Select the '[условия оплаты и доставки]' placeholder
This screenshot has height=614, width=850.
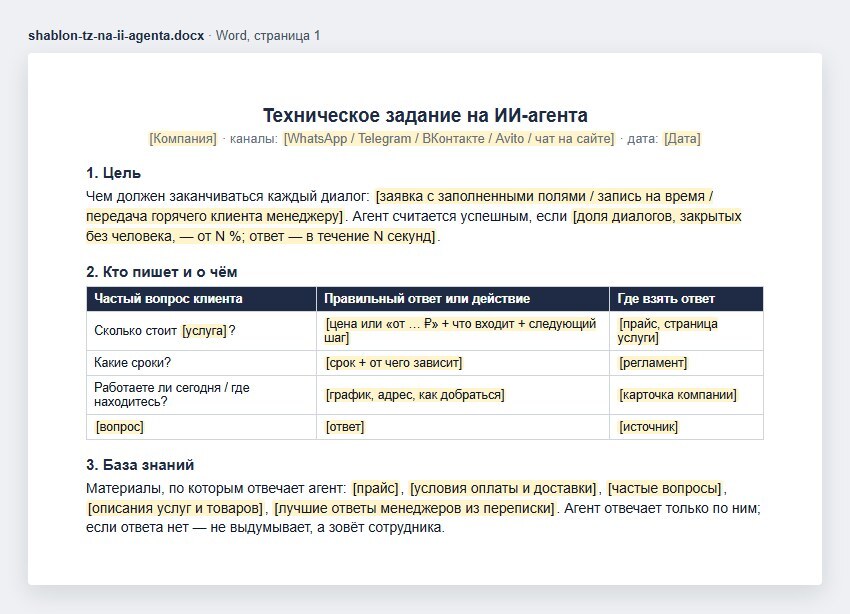tap(503, 488)
